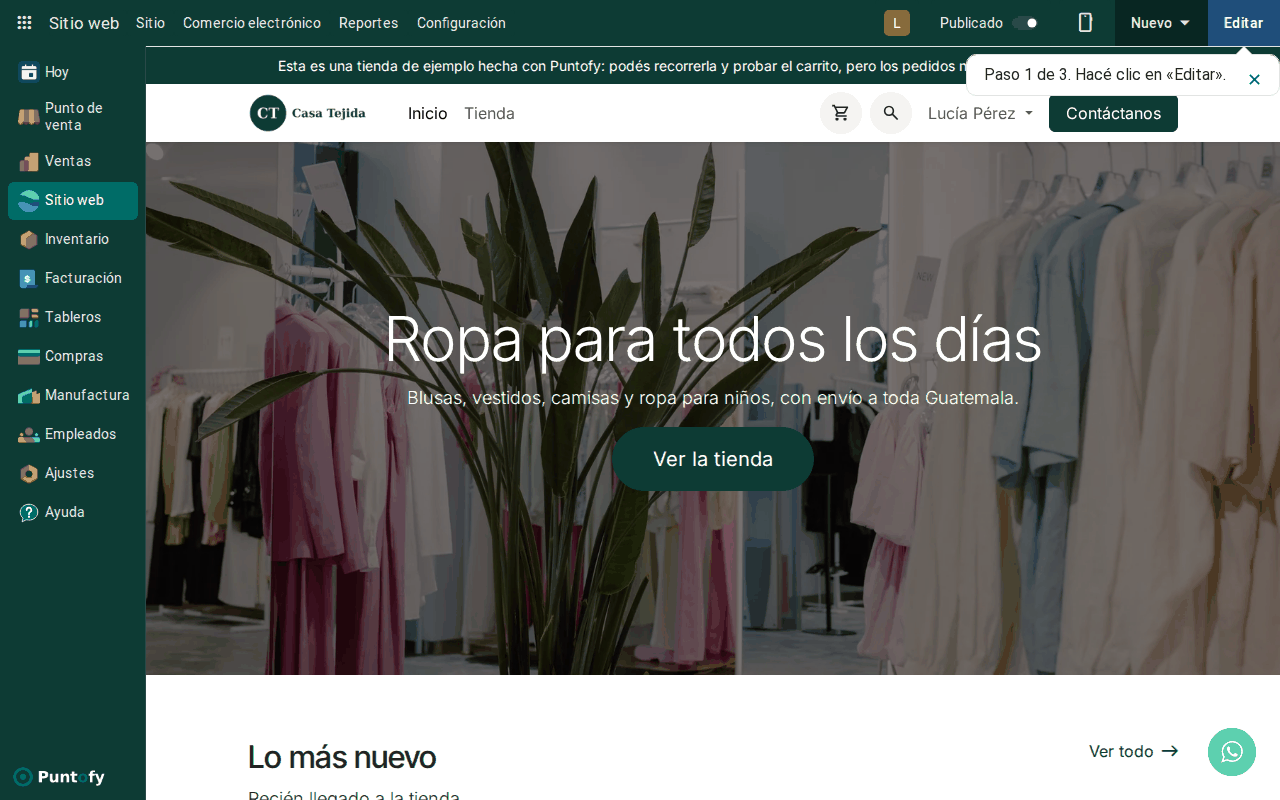Click the hero heading Ropa para todos los días
The height and width of the screenshot is (800, 1280).
[x=713, y=339]
